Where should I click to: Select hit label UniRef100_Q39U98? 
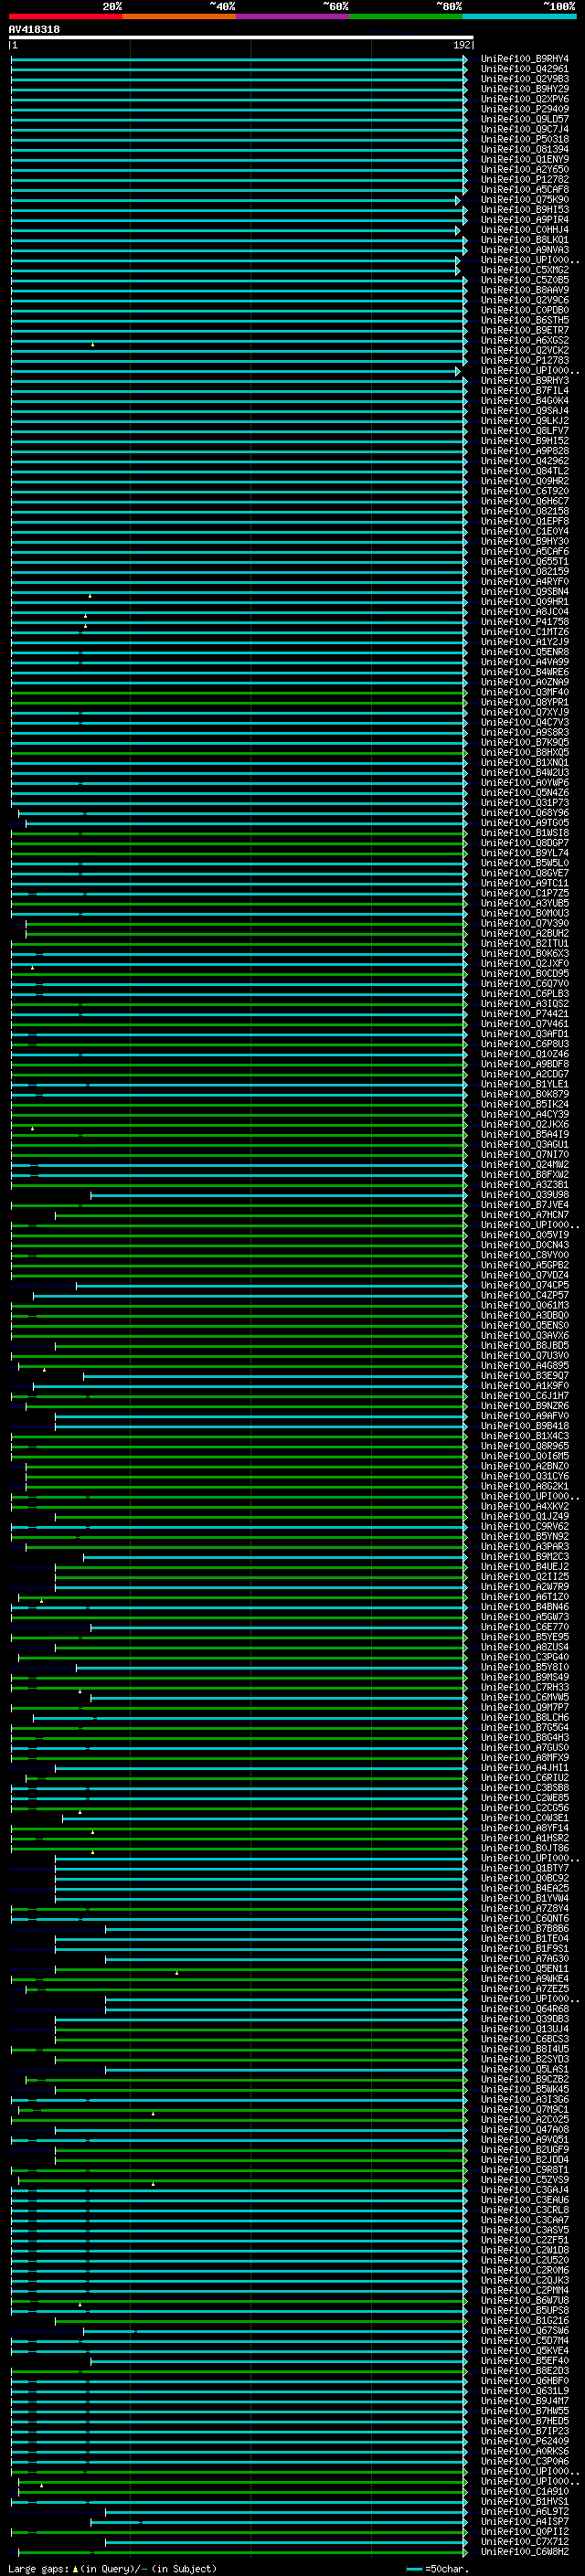[x=524, y=1194]
